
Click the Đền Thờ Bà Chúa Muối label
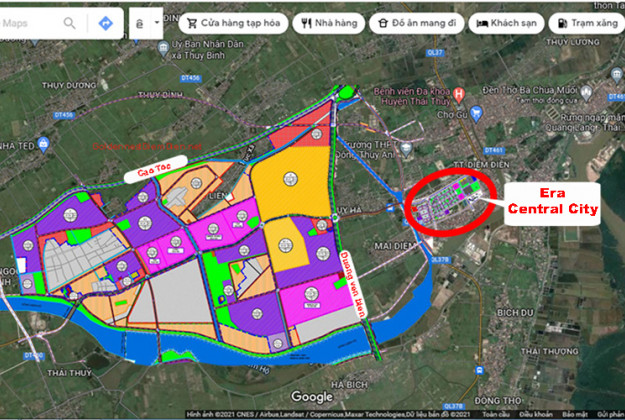pos(530,90)
